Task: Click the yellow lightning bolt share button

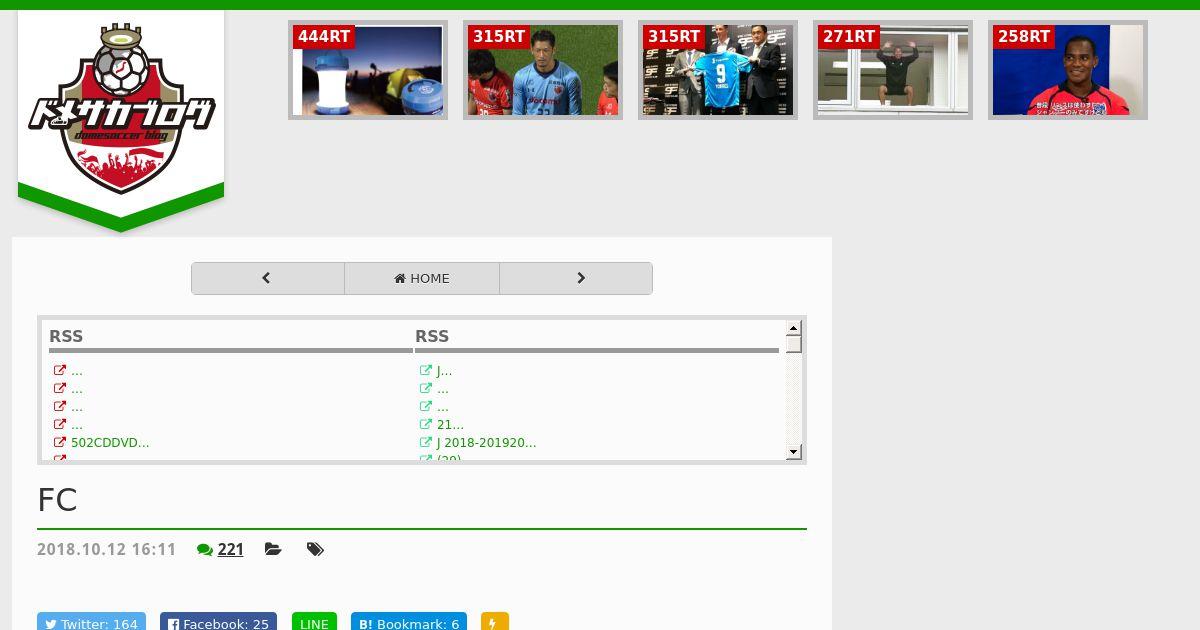Action: (495, 623)
